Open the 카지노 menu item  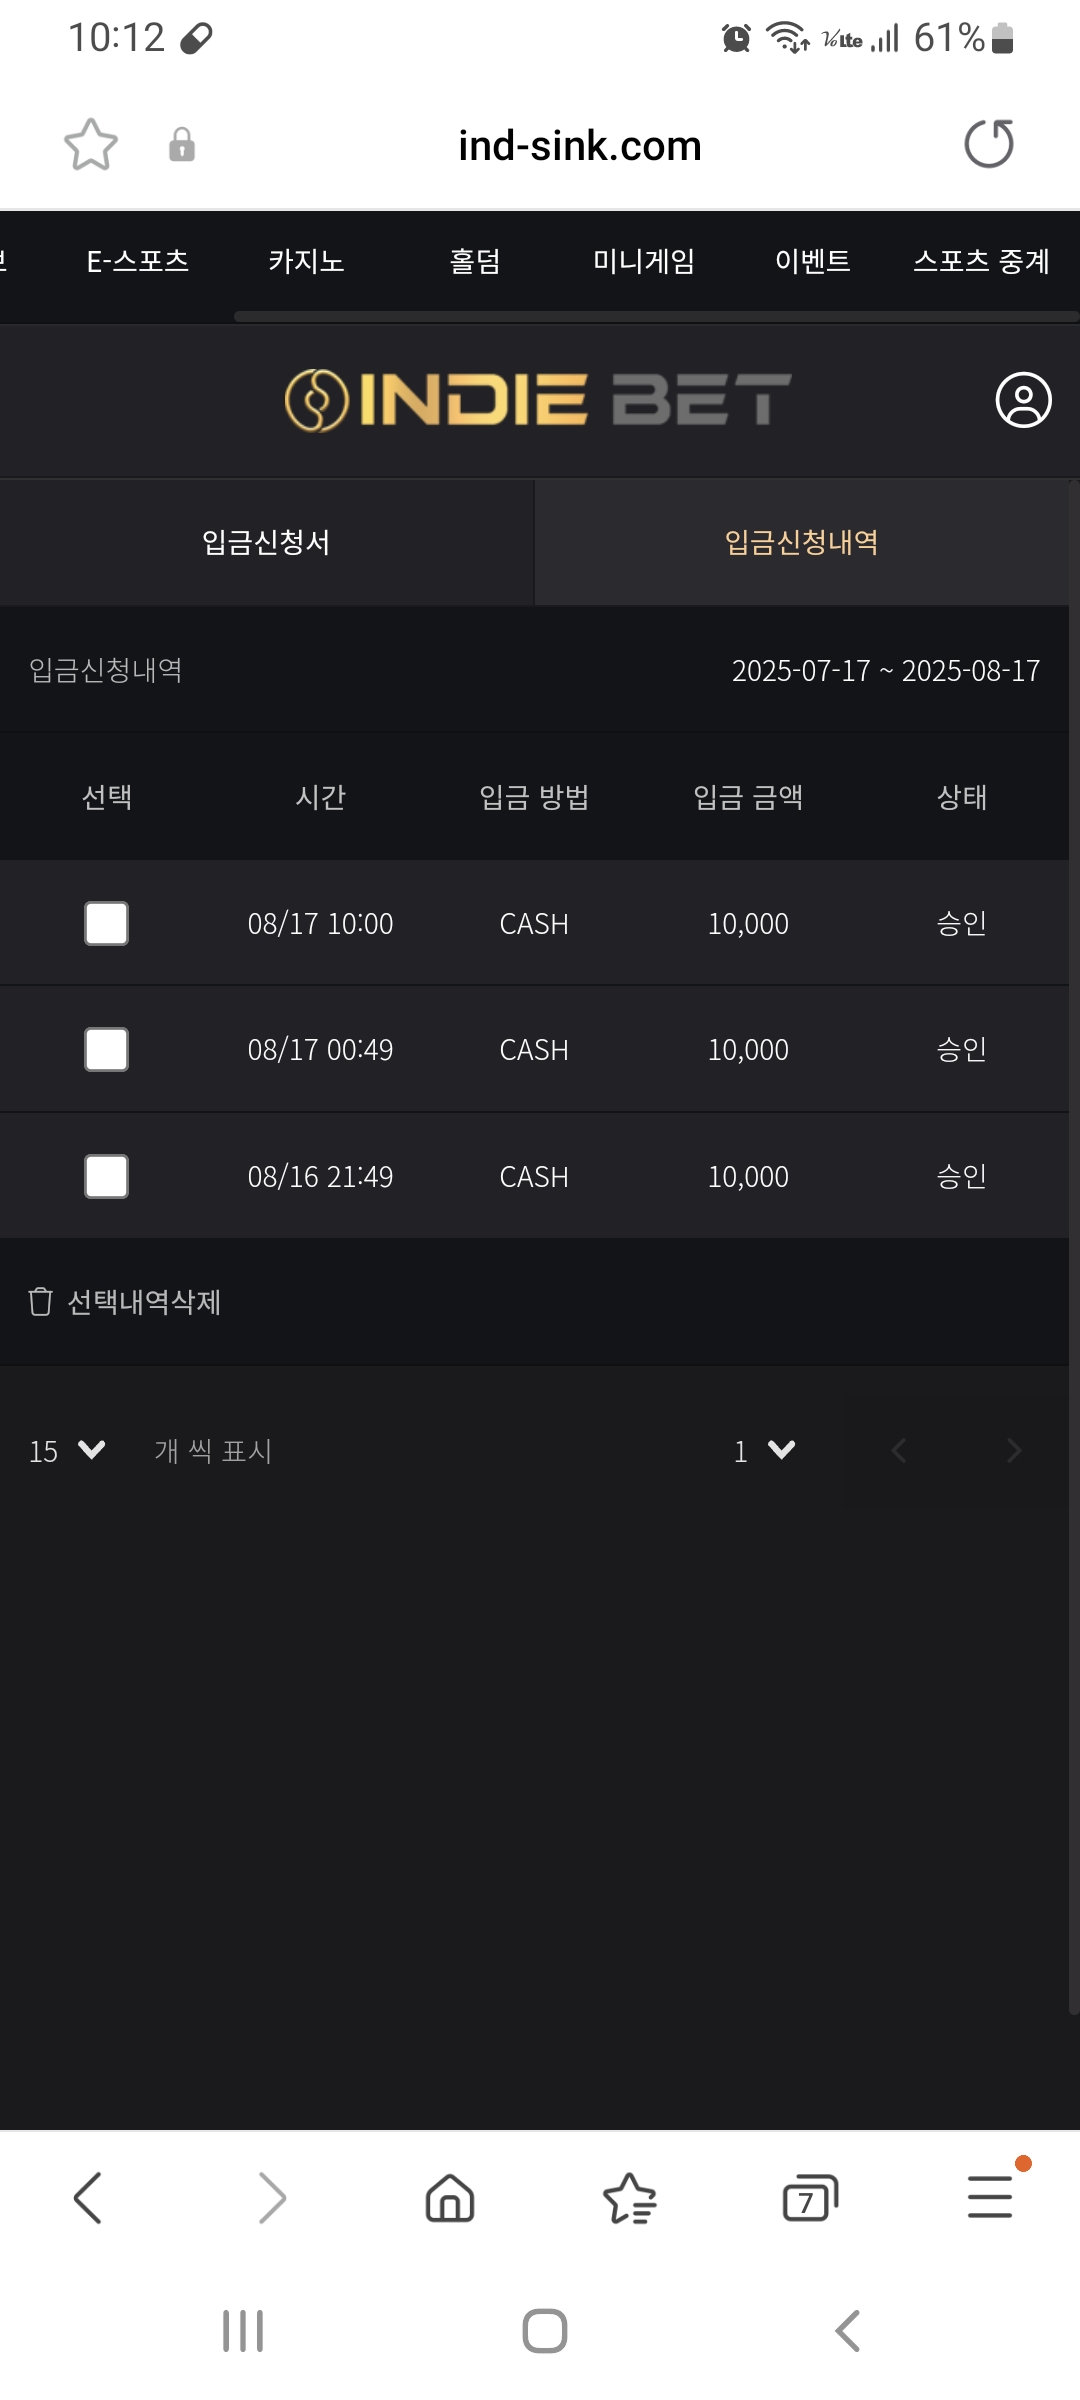(x=306, y=262)
